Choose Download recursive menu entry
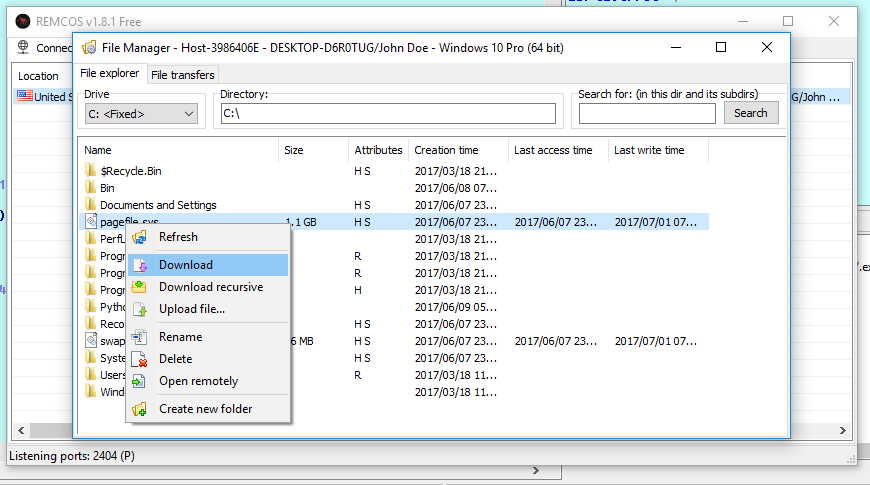 coord(208,287)
